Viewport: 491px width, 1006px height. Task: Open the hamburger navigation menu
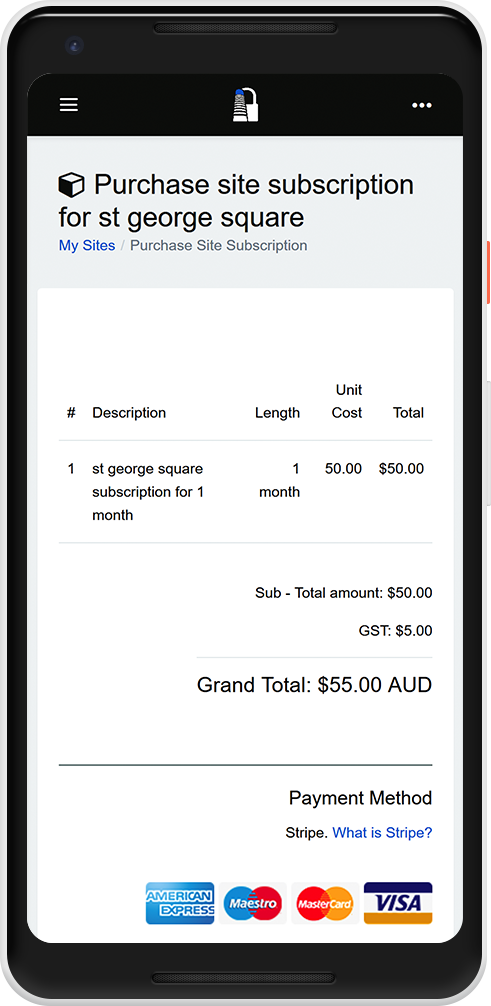coord(69,105)
